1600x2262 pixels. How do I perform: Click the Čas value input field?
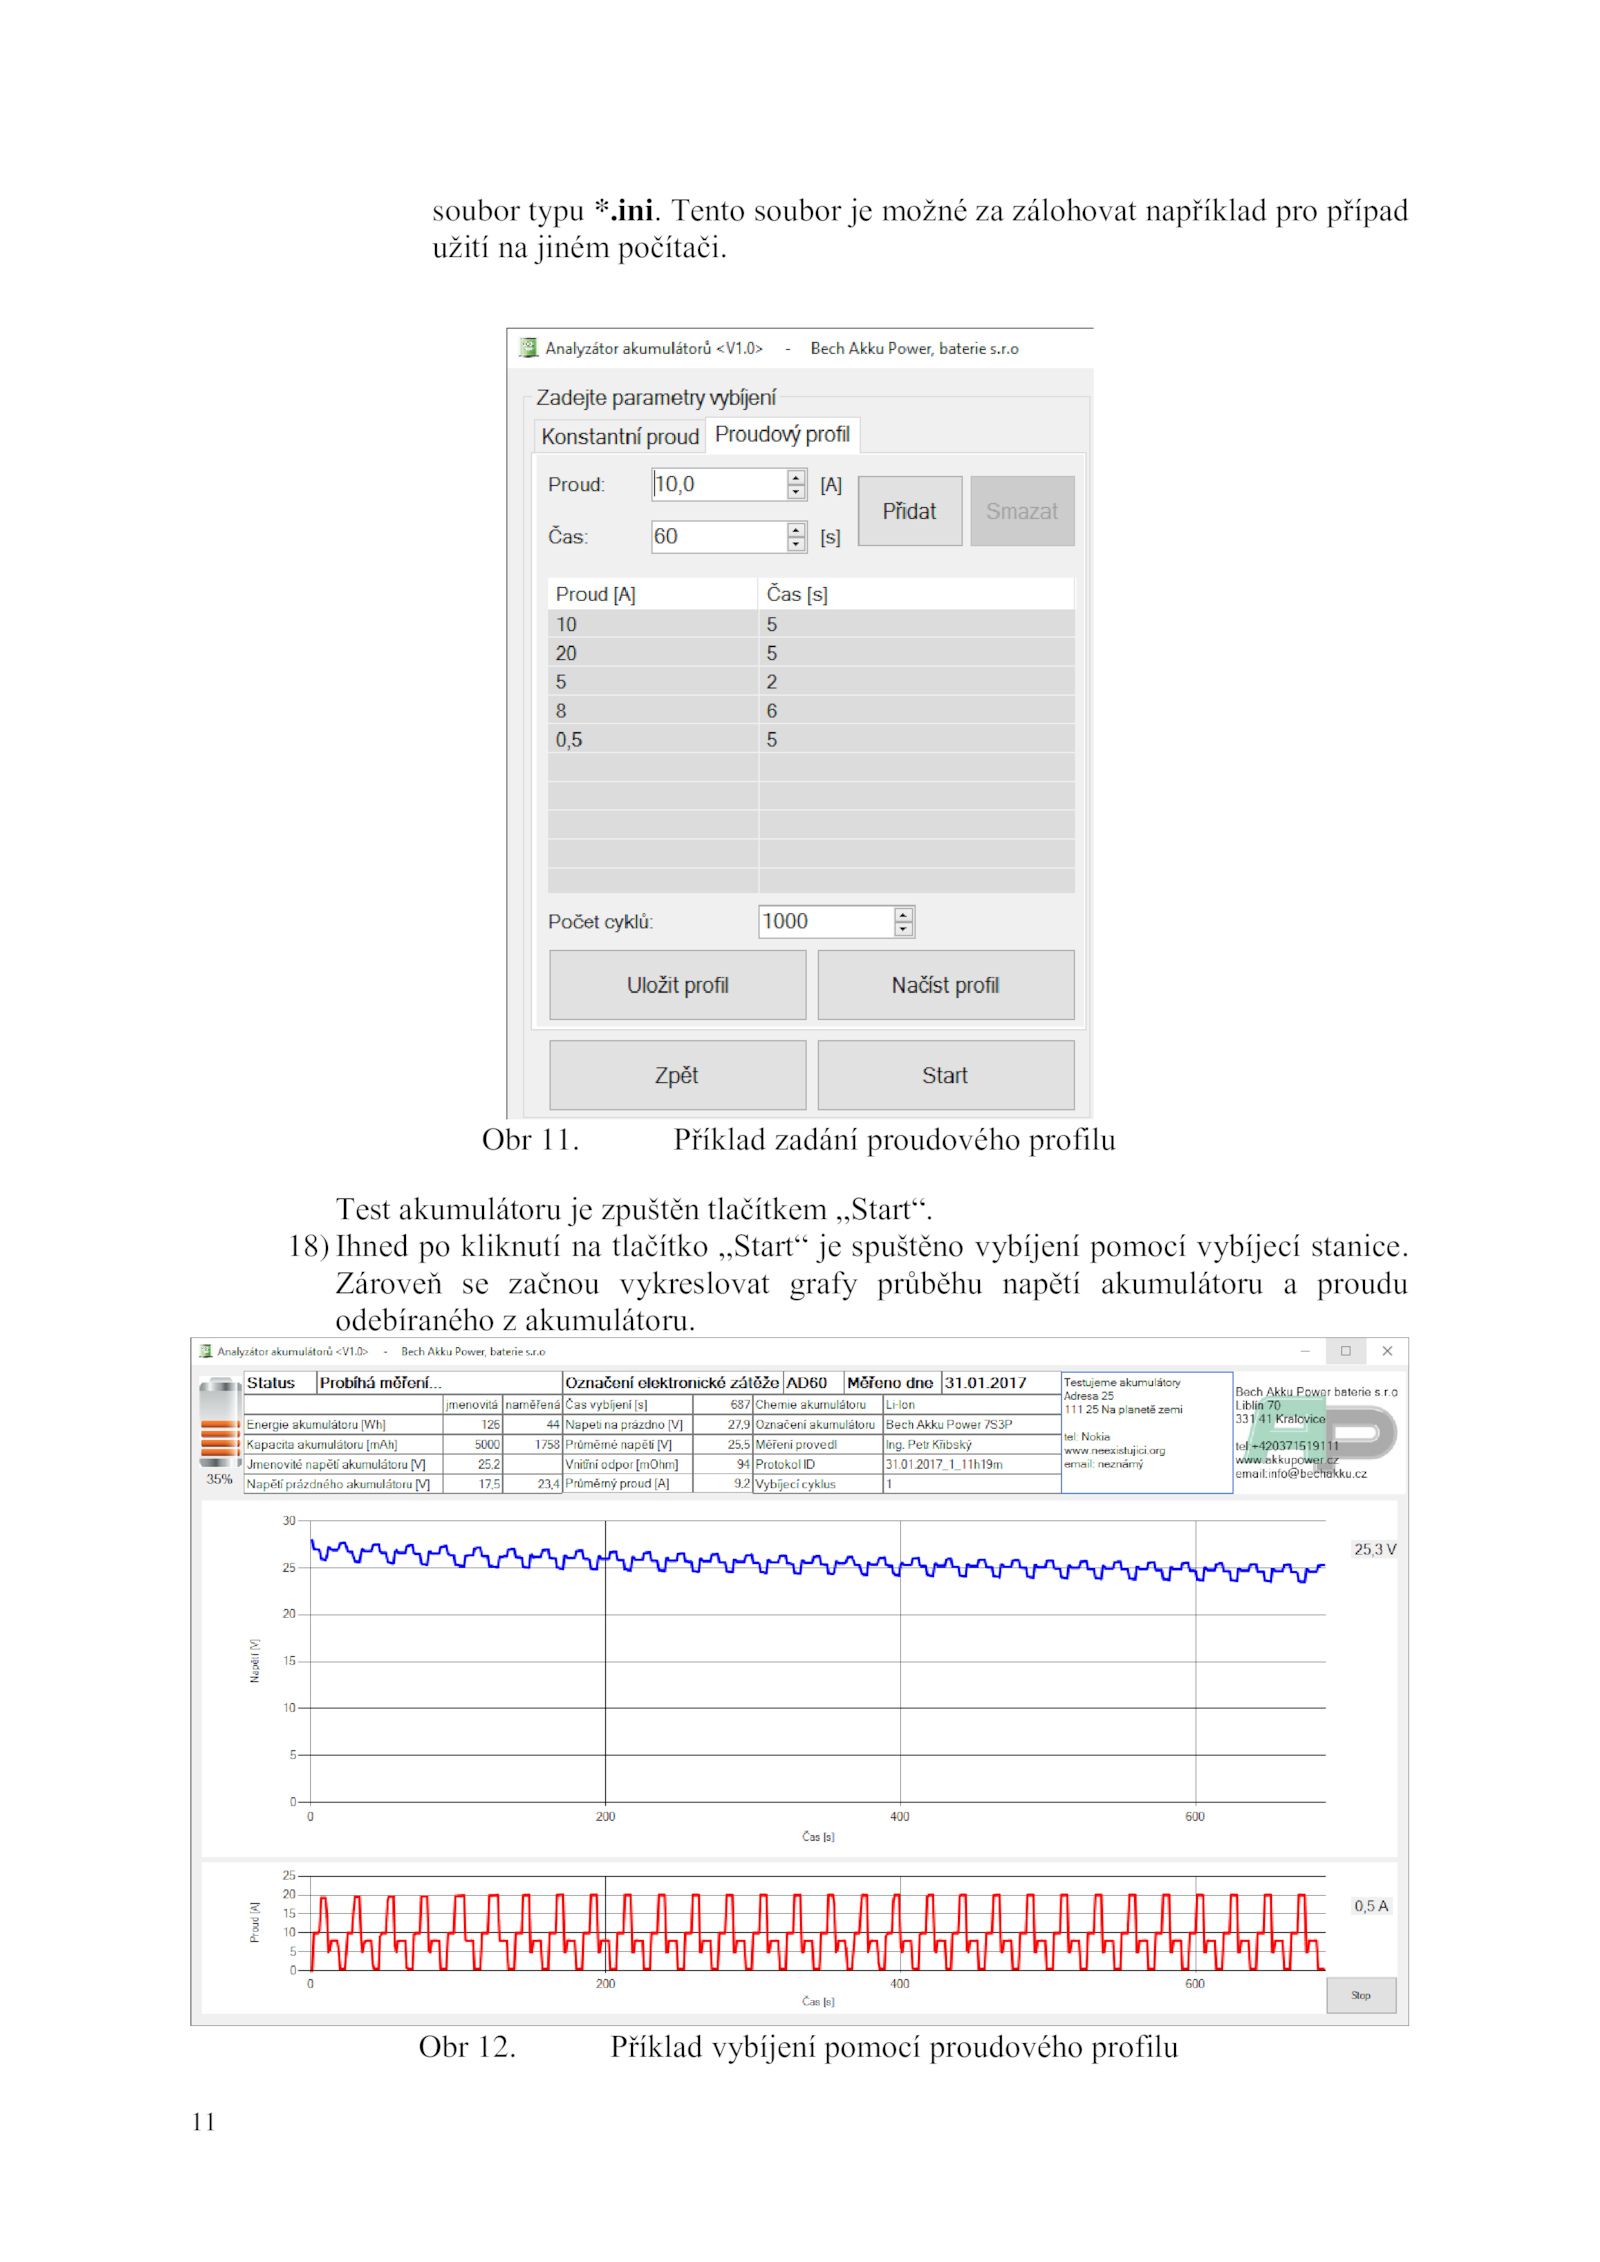click(x=718, y=536)
